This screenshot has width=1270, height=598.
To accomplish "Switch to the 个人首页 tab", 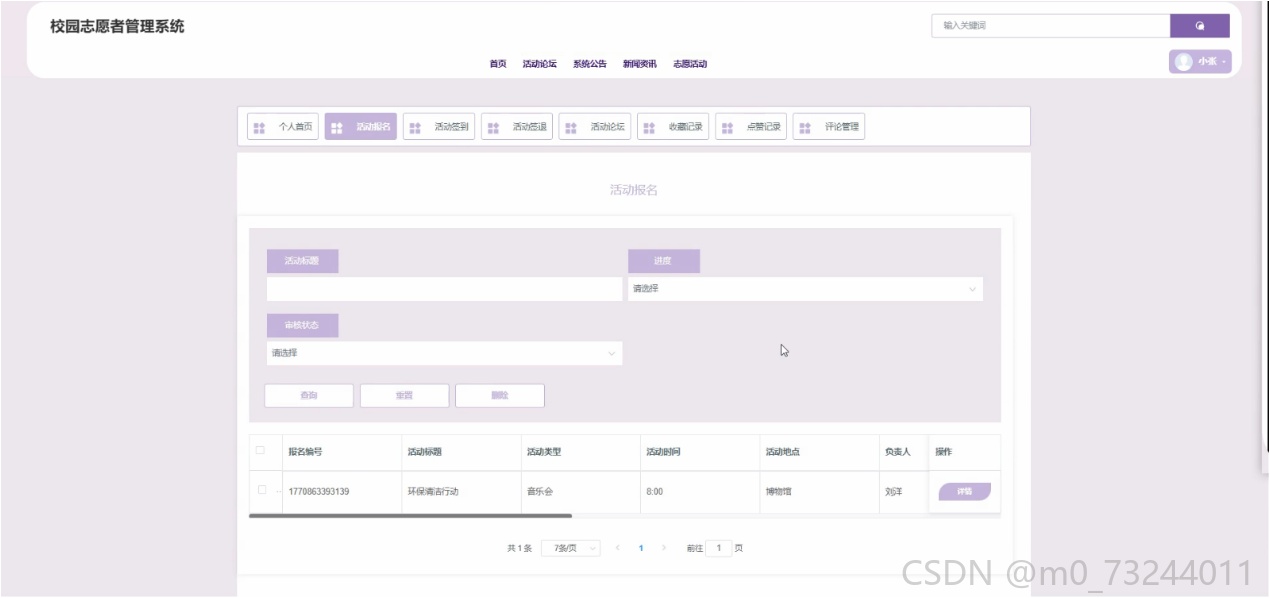I will point(283,127).
